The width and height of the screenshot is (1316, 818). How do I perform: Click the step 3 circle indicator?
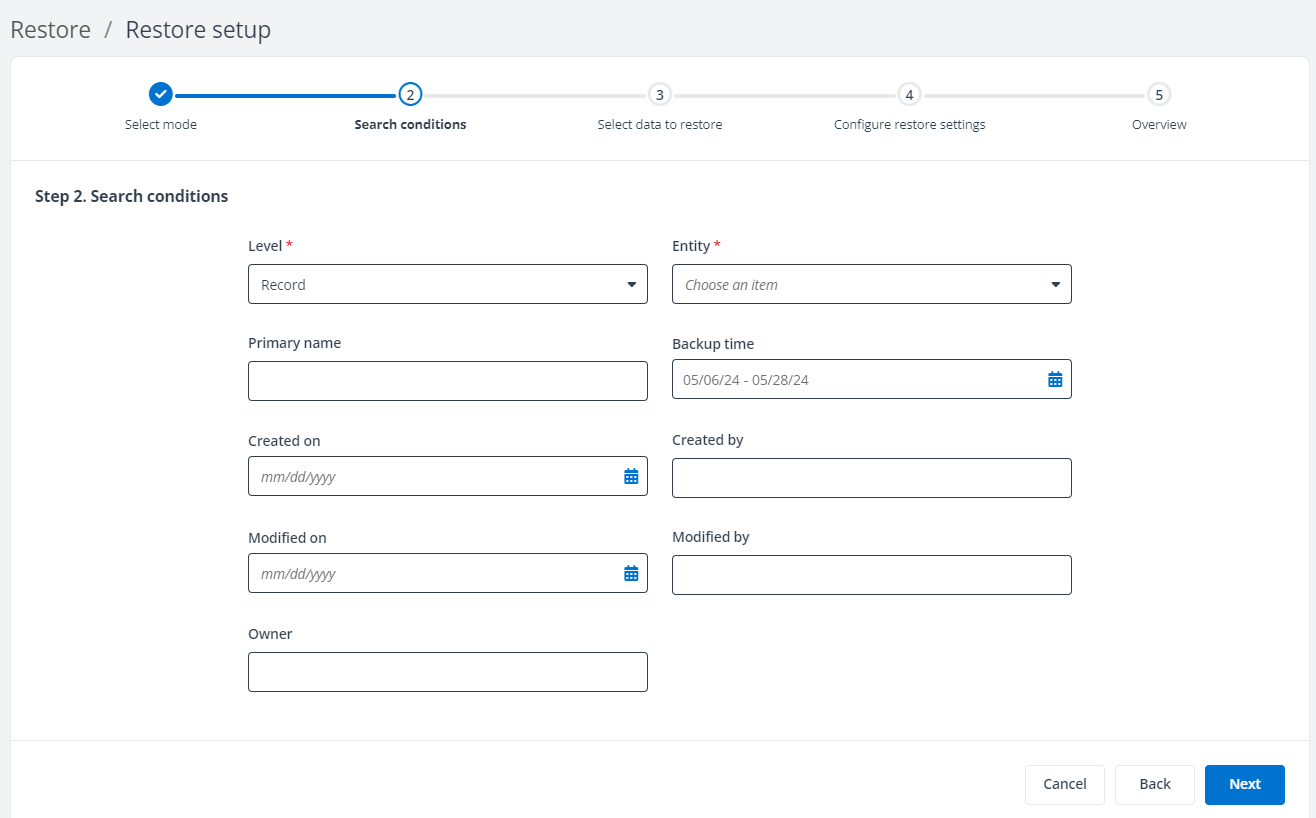click(659, 94)
